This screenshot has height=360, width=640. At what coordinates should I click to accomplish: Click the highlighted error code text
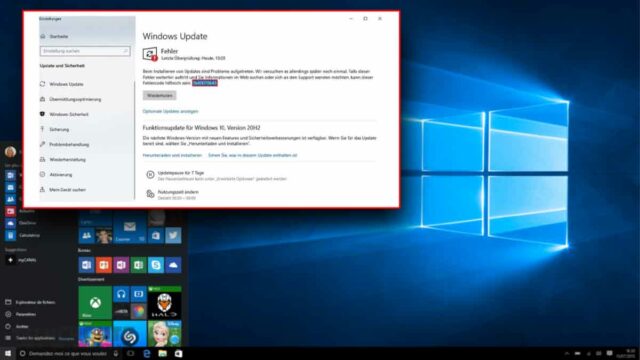pos(204,83)
